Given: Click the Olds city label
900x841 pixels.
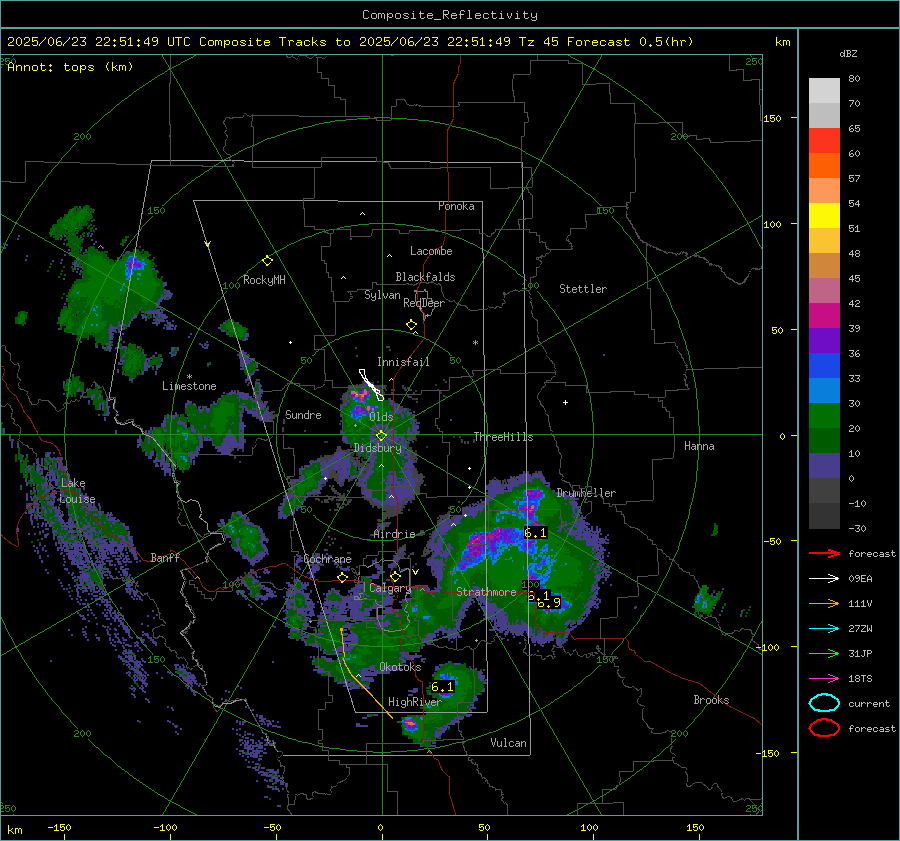Looking at the screenshot, I should (381, 417).
